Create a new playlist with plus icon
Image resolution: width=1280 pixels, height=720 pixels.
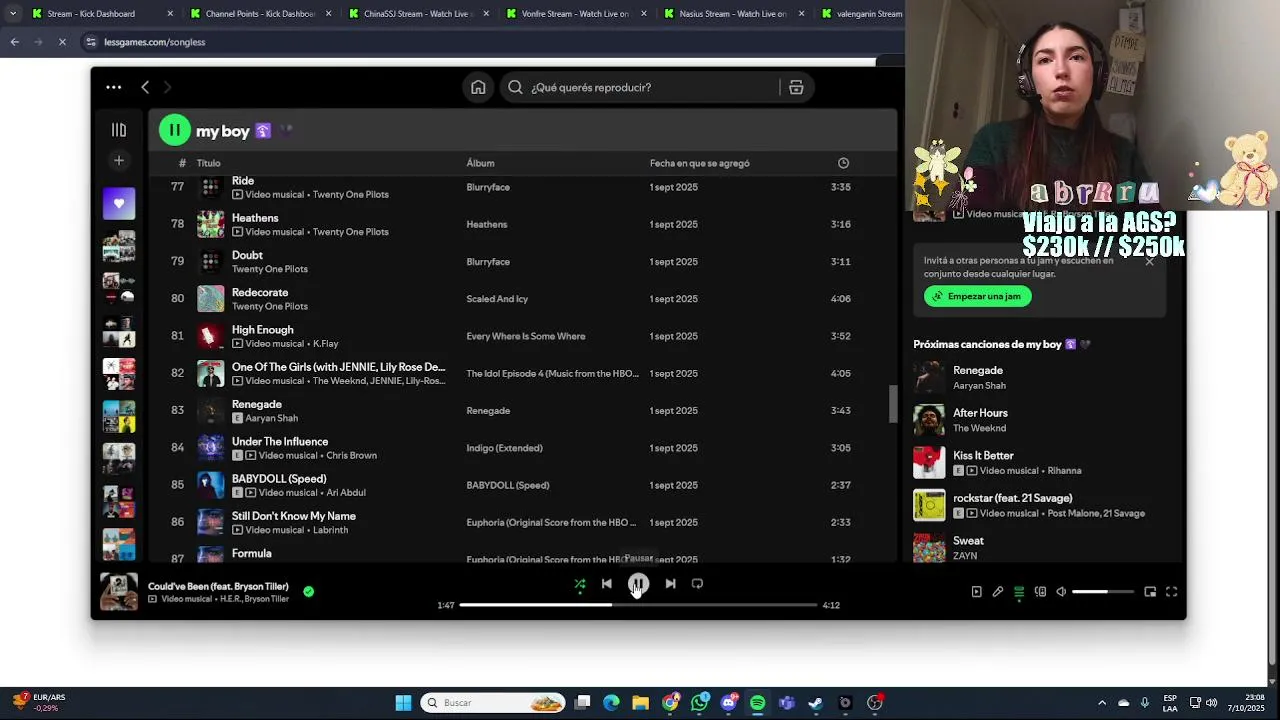click(119, 160)
